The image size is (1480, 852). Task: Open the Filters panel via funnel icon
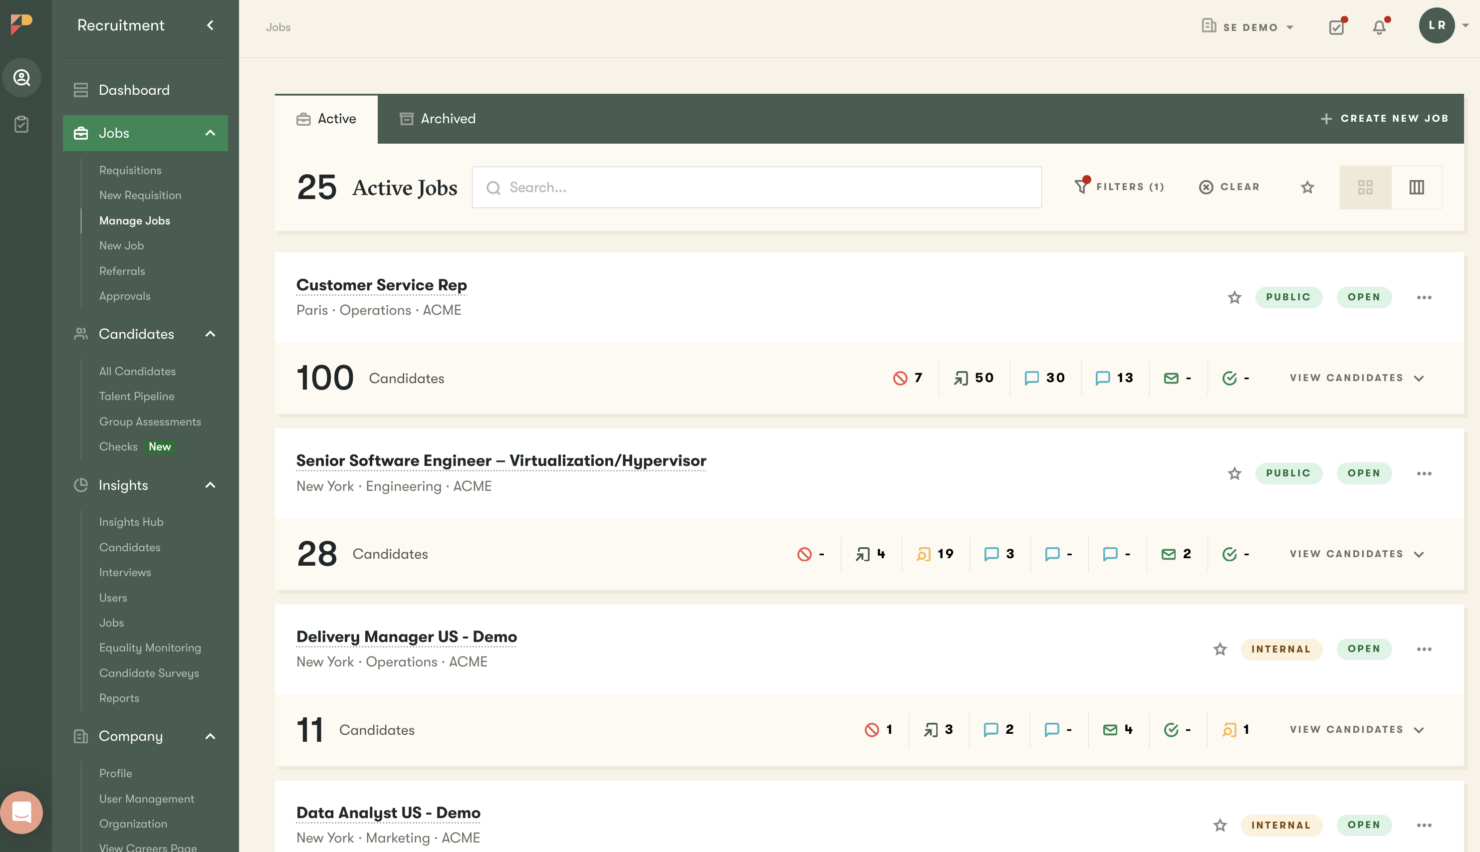coord(1119,187)
